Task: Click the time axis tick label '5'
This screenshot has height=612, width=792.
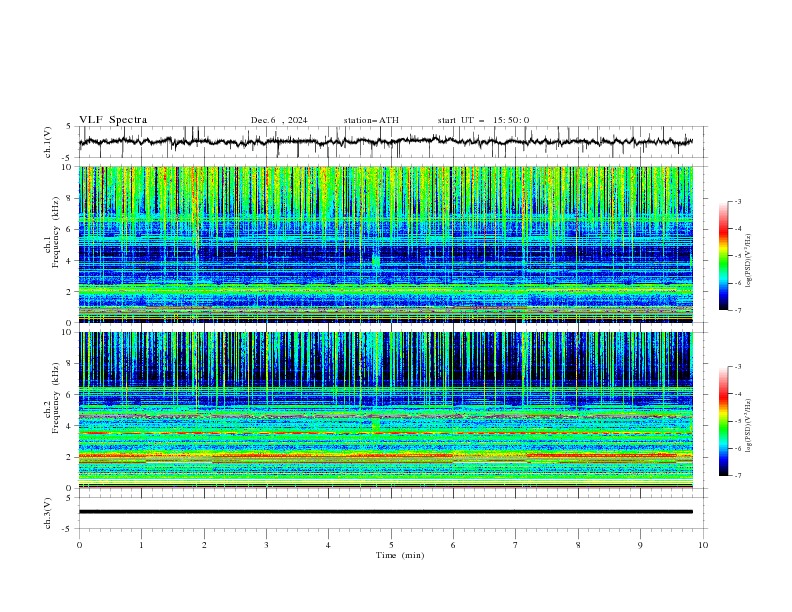Action: pos(391,545)
